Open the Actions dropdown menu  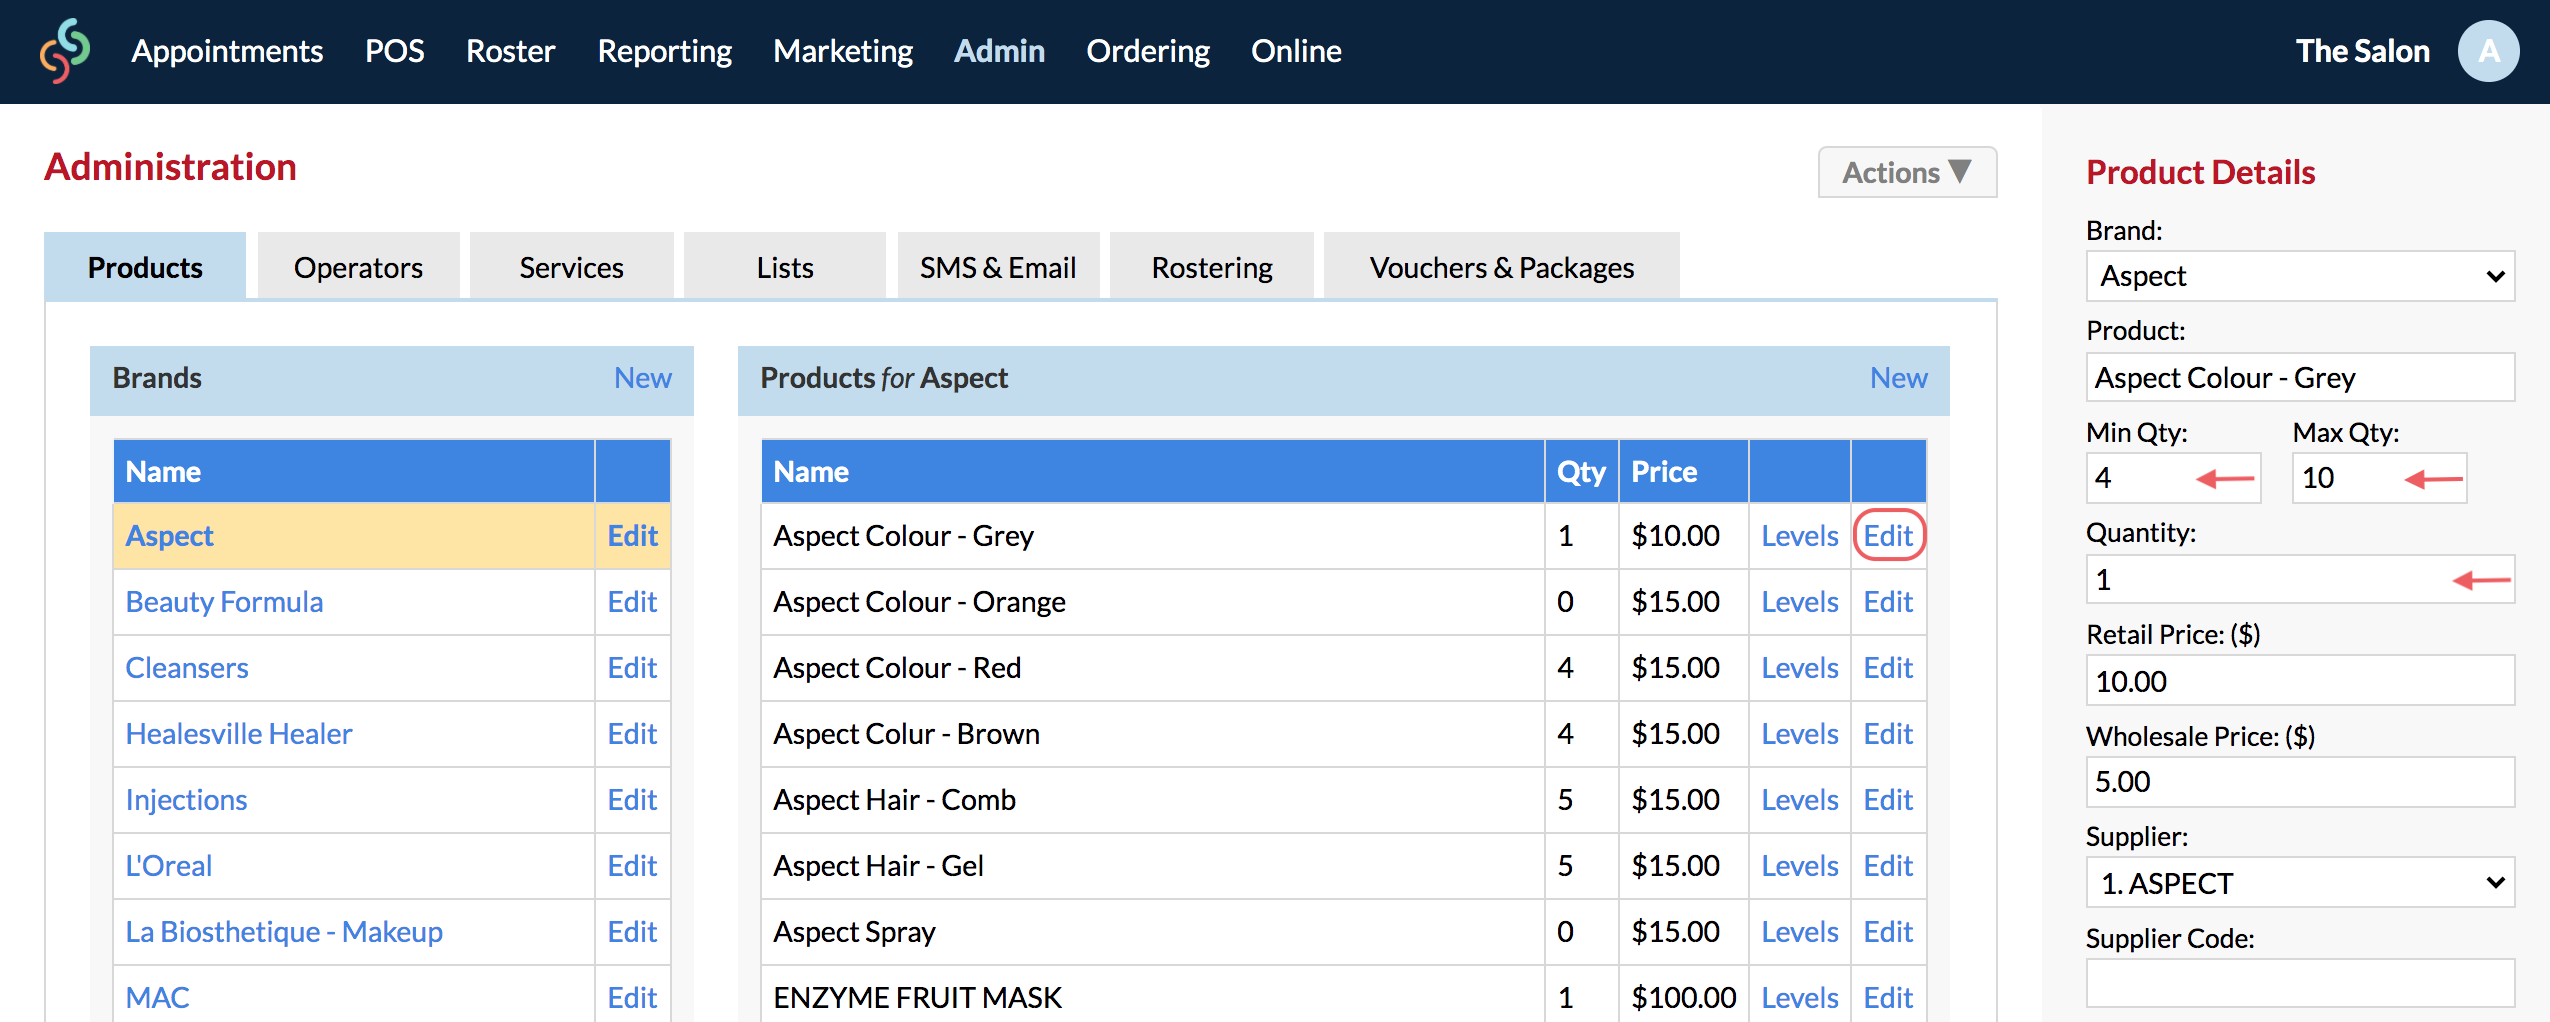[x=1907, y=172]
